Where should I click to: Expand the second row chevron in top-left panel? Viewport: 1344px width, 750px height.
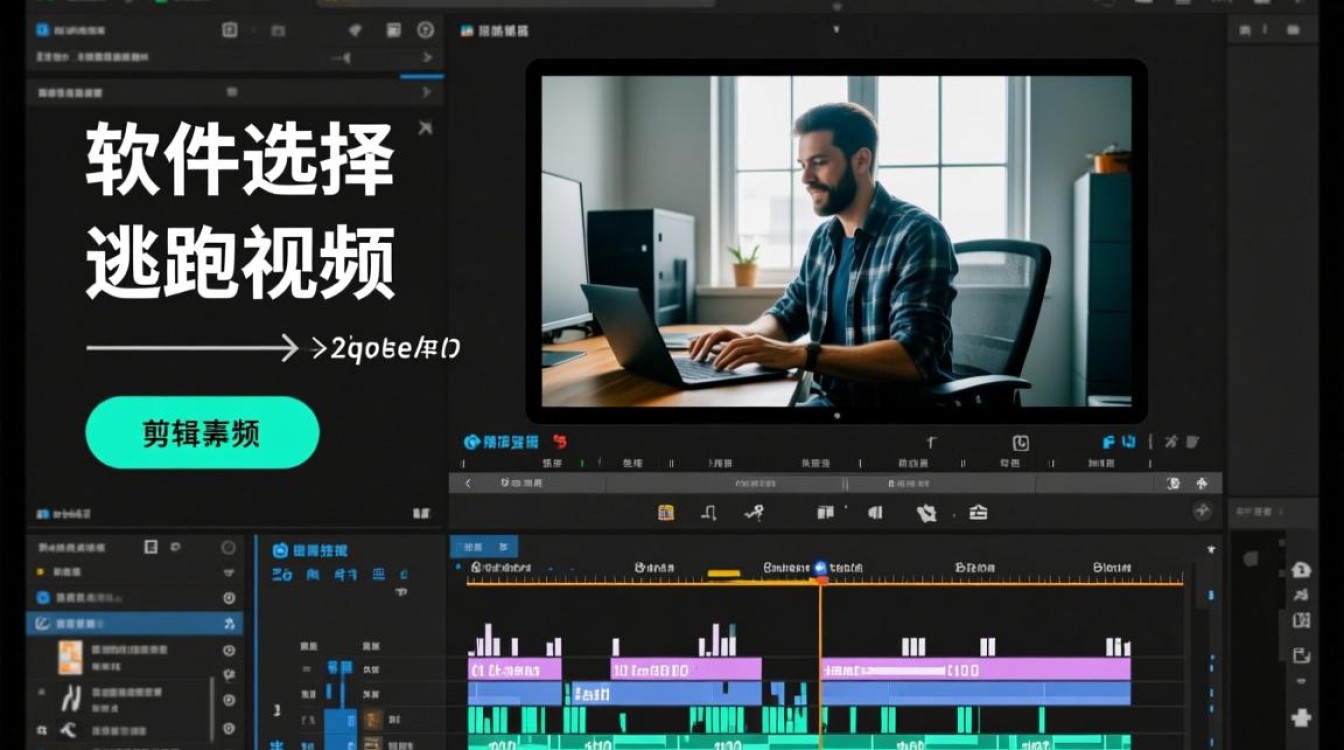[427, 58]
